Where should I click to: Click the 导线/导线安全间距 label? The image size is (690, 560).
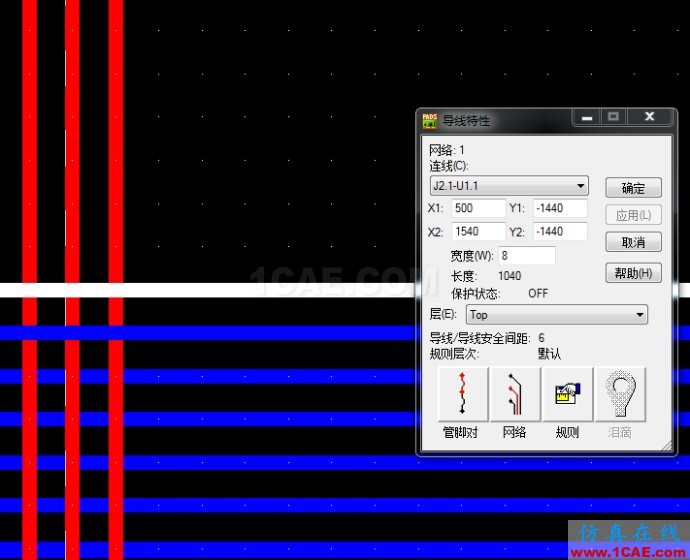click(x=480, y=338)
